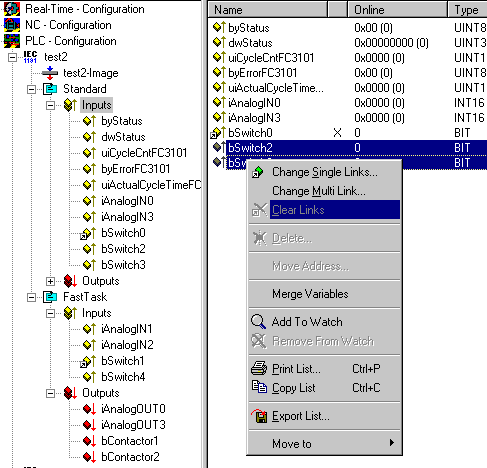This screenshot has width=487, height=468.
Task: Click the printer icon for Print List
Action: point(259,369)
